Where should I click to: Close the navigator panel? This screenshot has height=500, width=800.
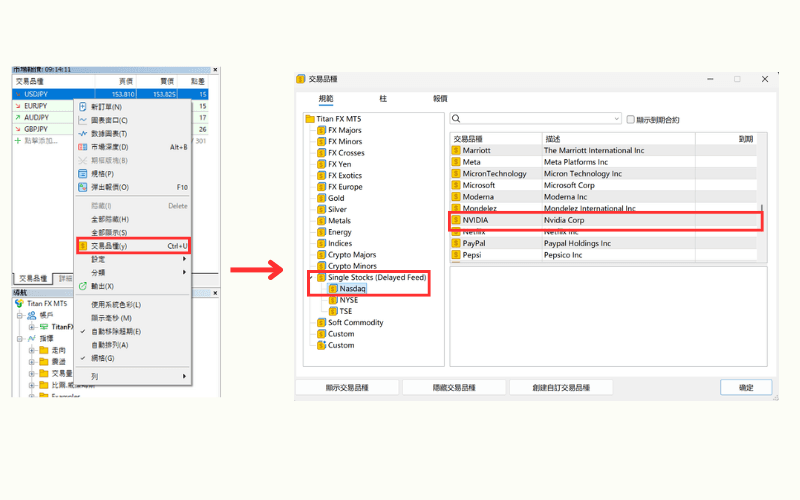[x=215, y=293]
